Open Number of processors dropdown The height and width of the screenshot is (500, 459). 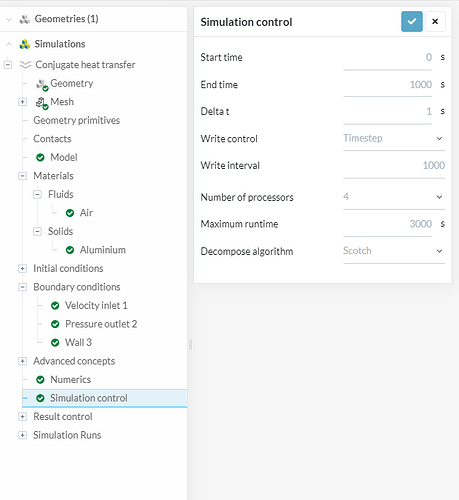(394, 197)
